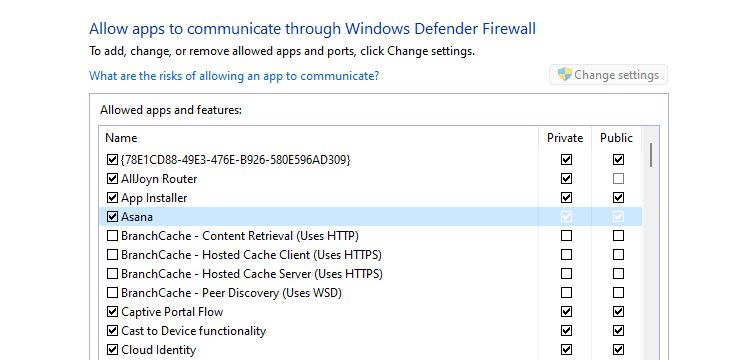Uncheck the Captive Portal Flow name checkbox
This screenshot has width=750, height=360.
[x=112, y=312]
